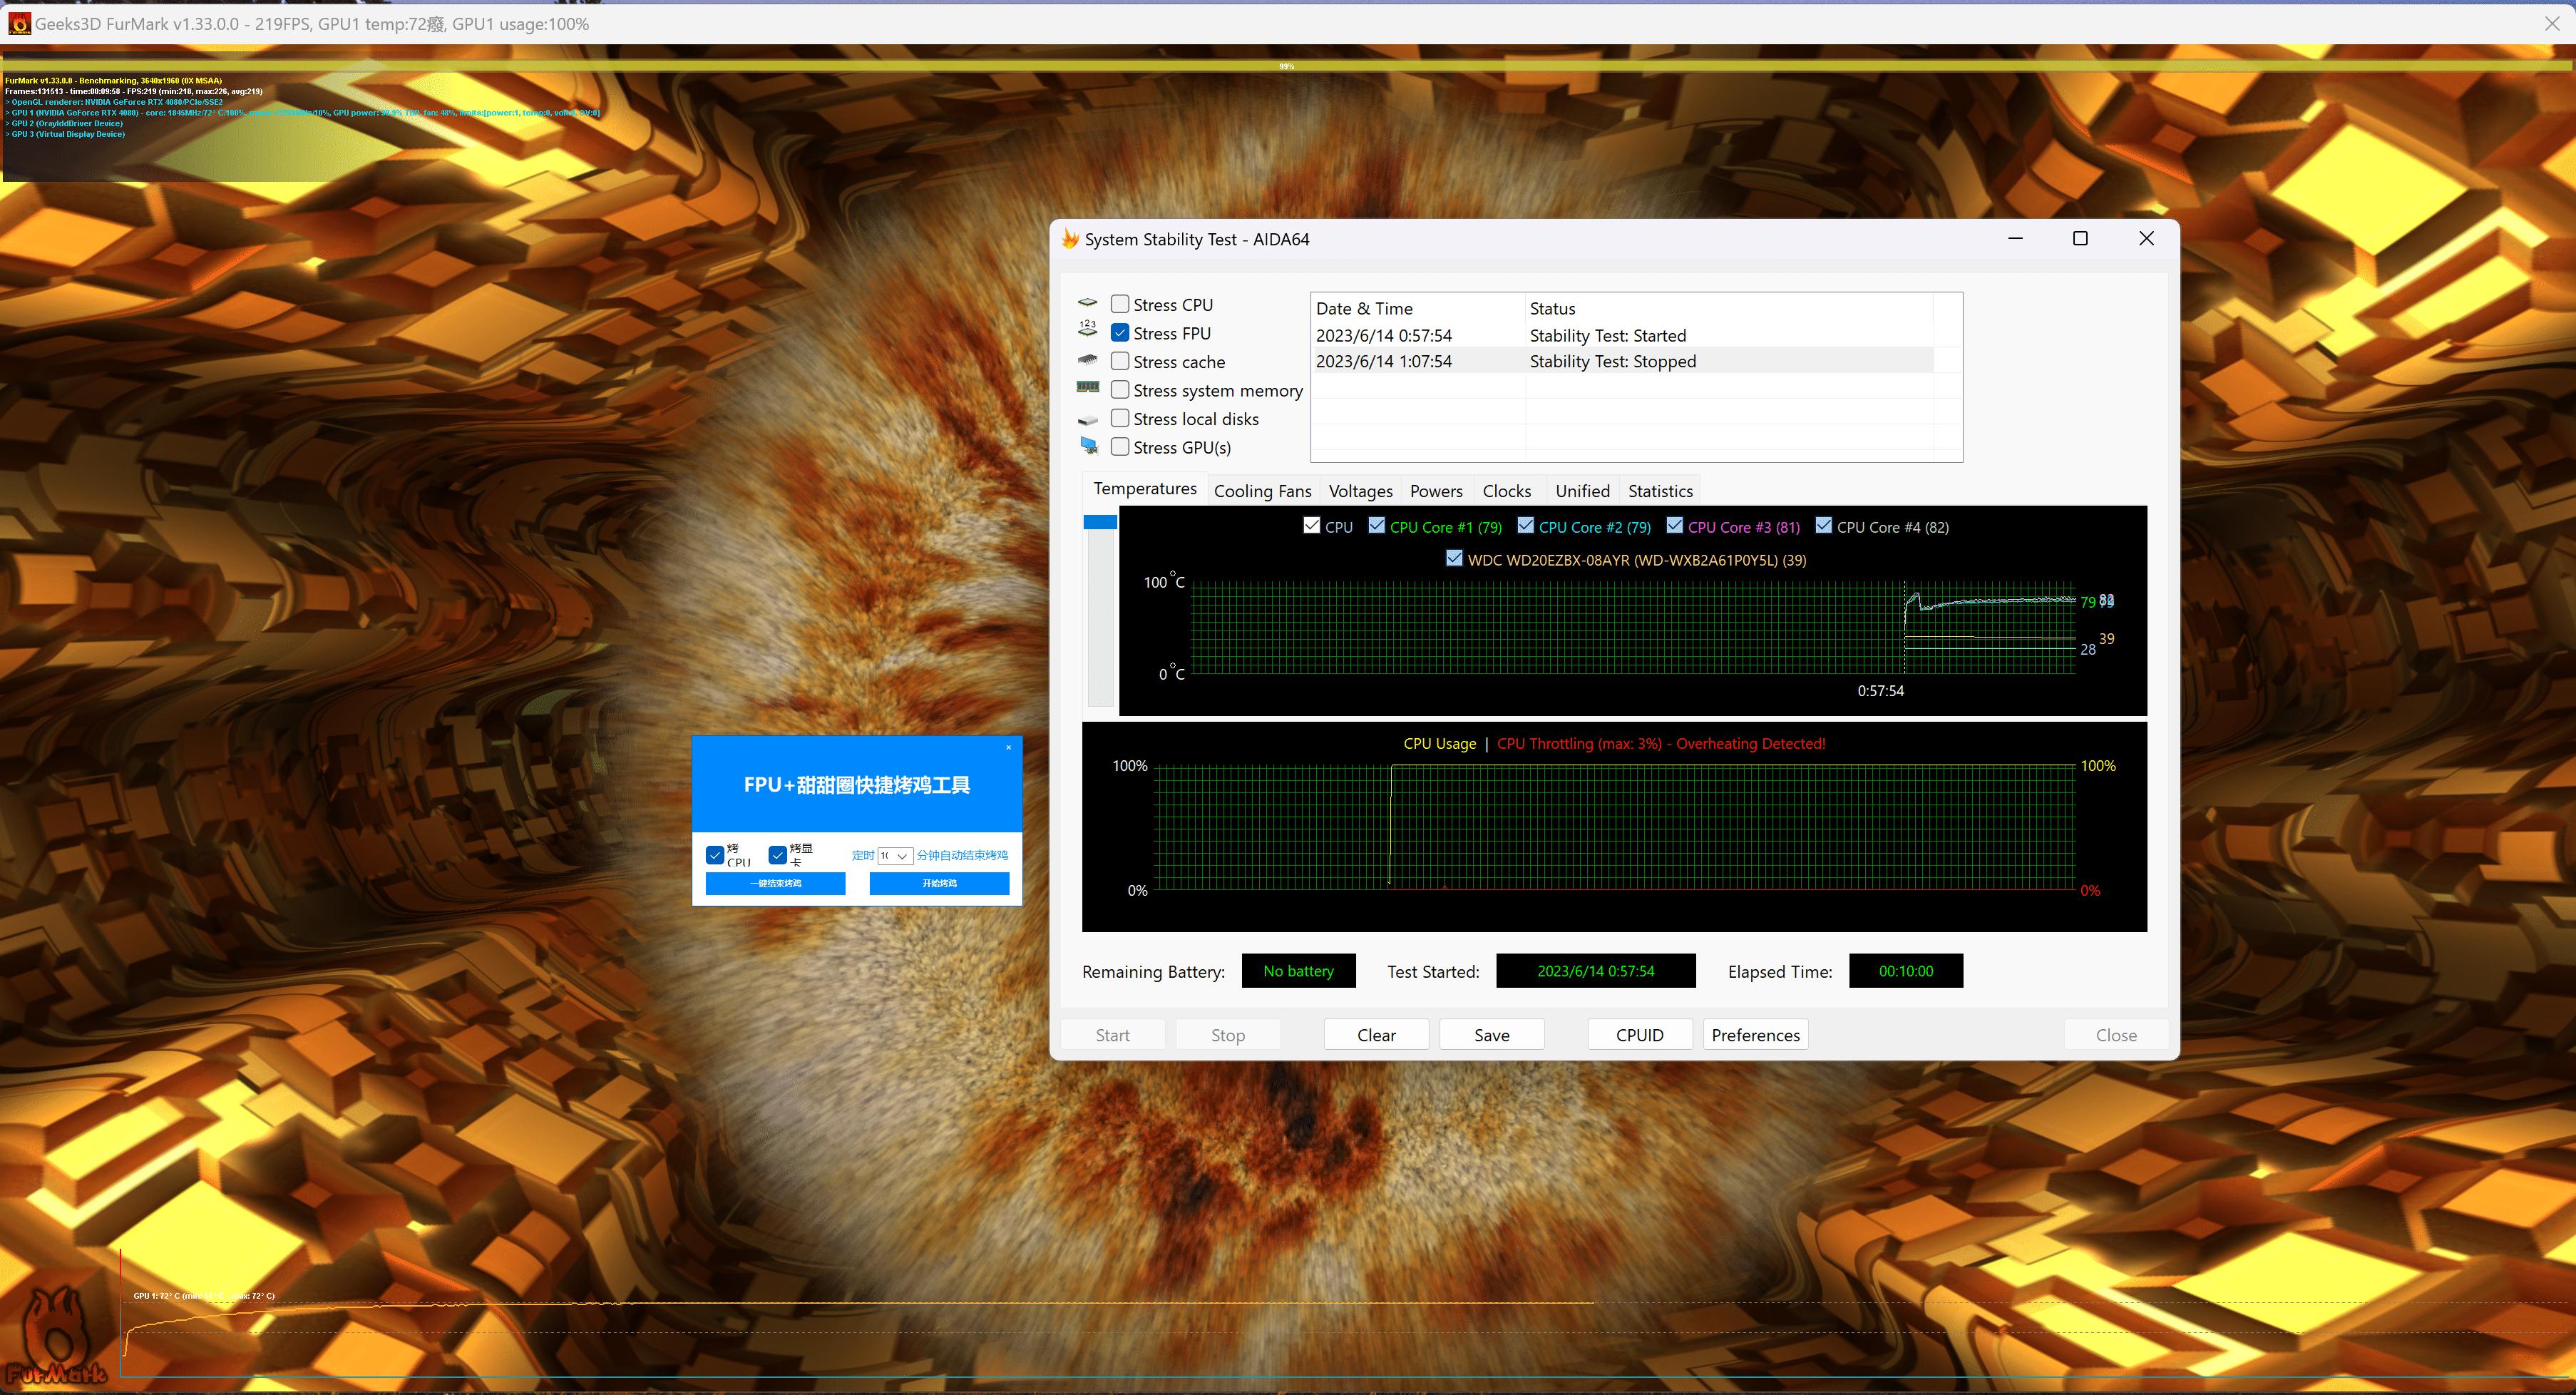Toggle the WDC hard drive temperature checkbox

coord(1454,559)
